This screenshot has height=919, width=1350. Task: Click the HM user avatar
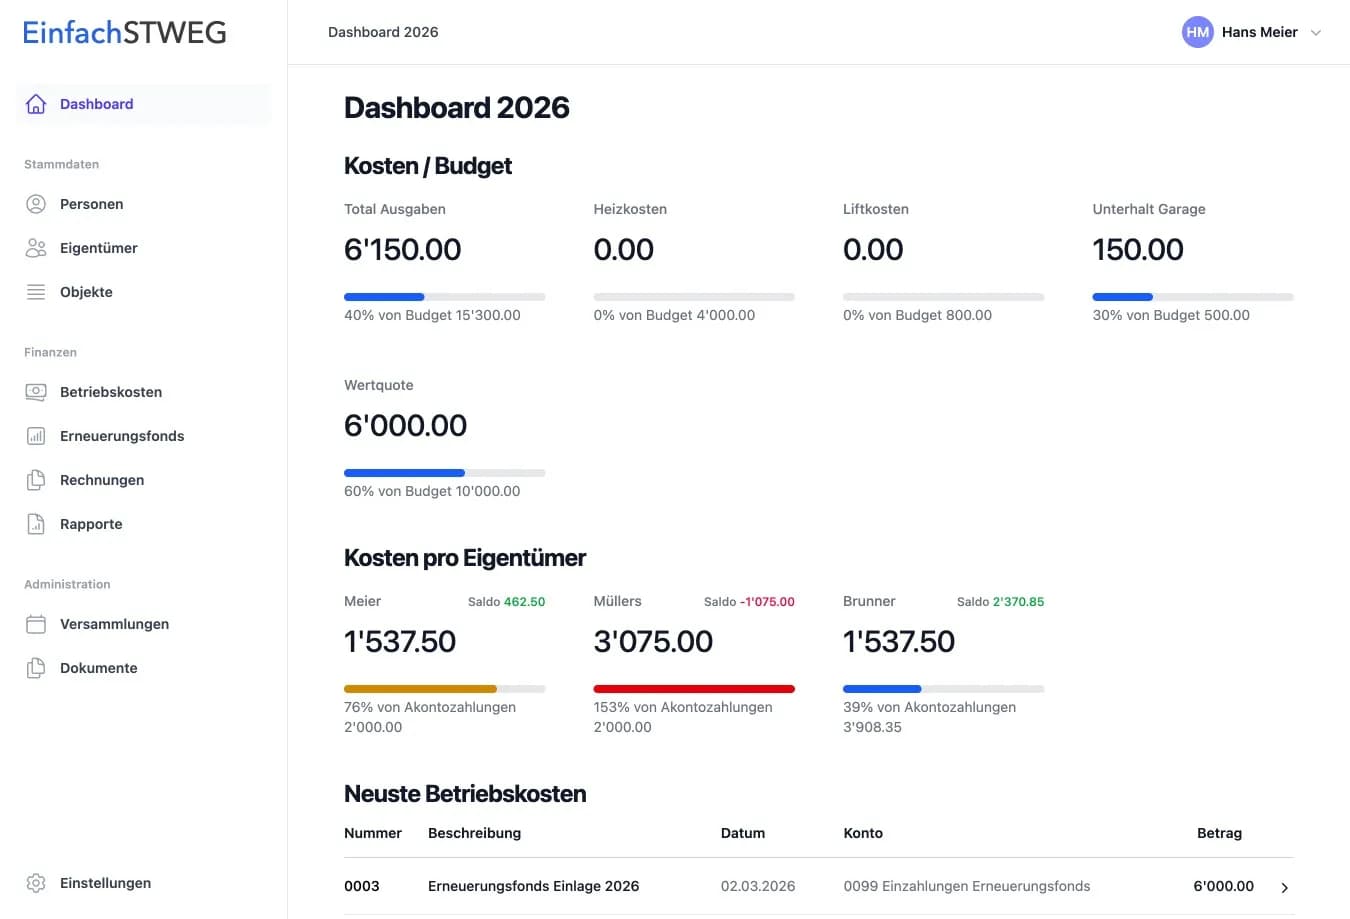1197,32
